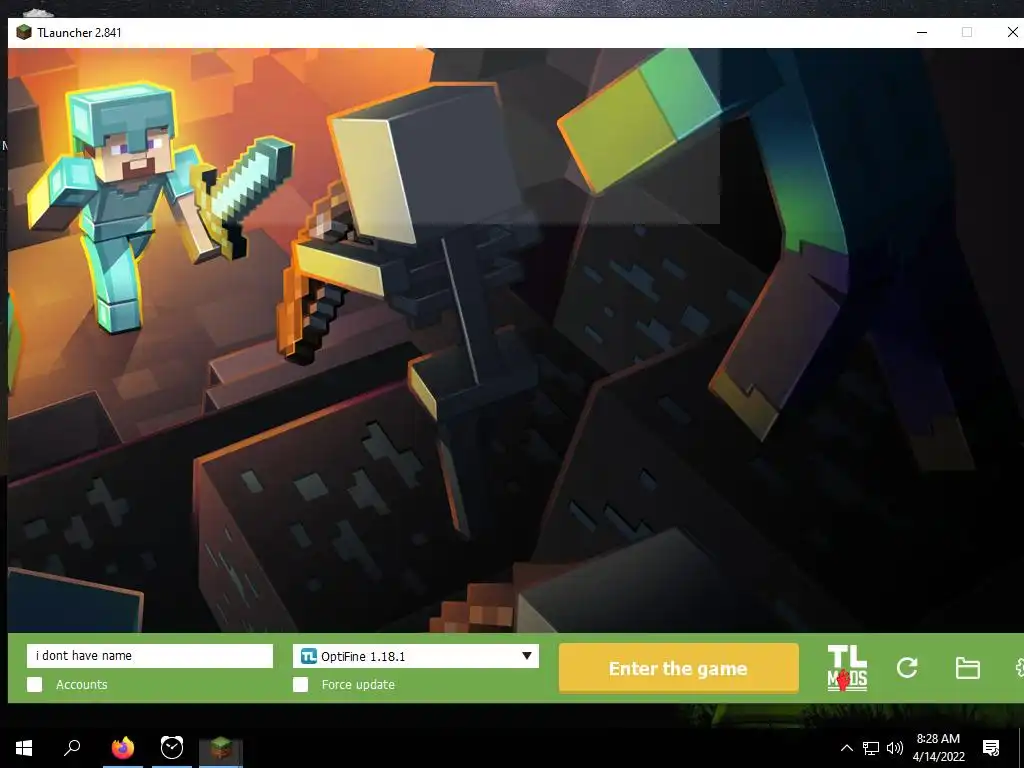Image resolution: width=1024 pixels, height=768 pixels.
Task: Open network status tray icon
Action: coord(871,748)
